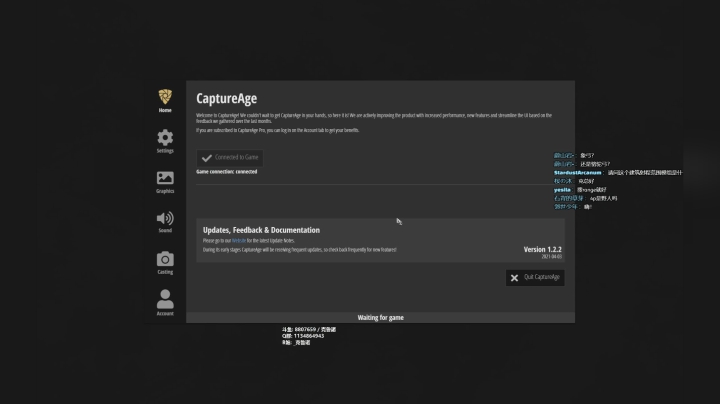Open the Graphics picture icon
The height and width of the screenshot is (404, 720).
[165, 178]
